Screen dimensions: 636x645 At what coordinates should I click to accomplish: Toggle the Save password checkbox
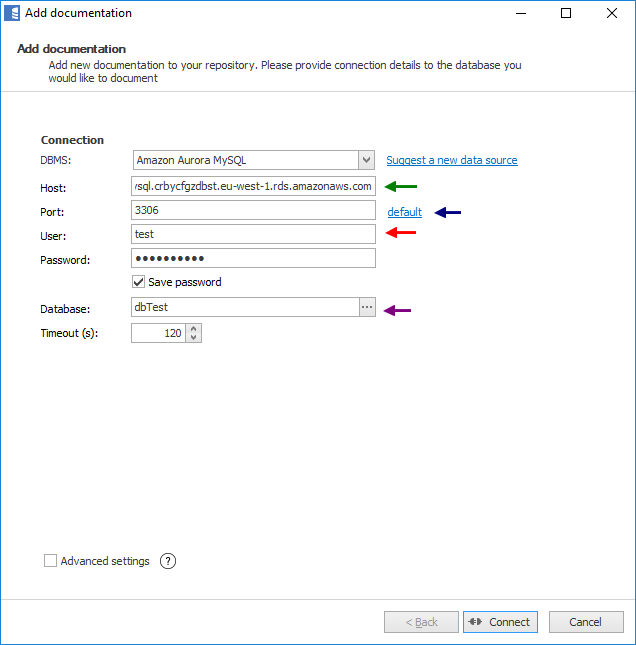(x=139, y=282)
